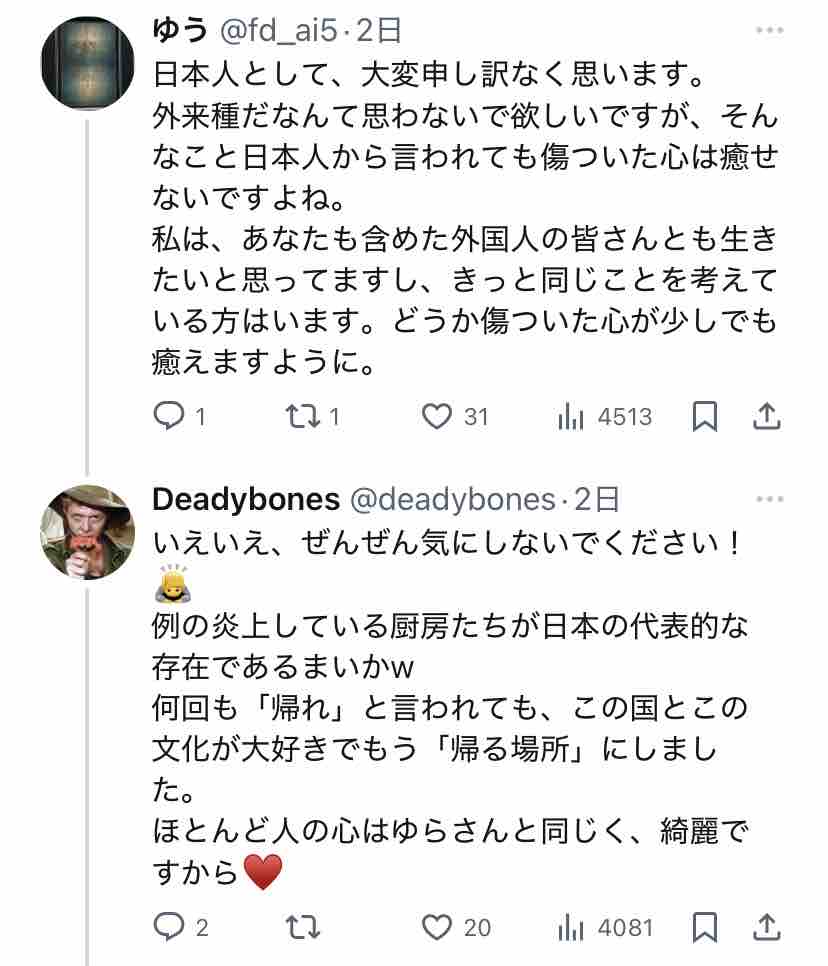Open more options on Deadybones' tweet

click(769, 499)
